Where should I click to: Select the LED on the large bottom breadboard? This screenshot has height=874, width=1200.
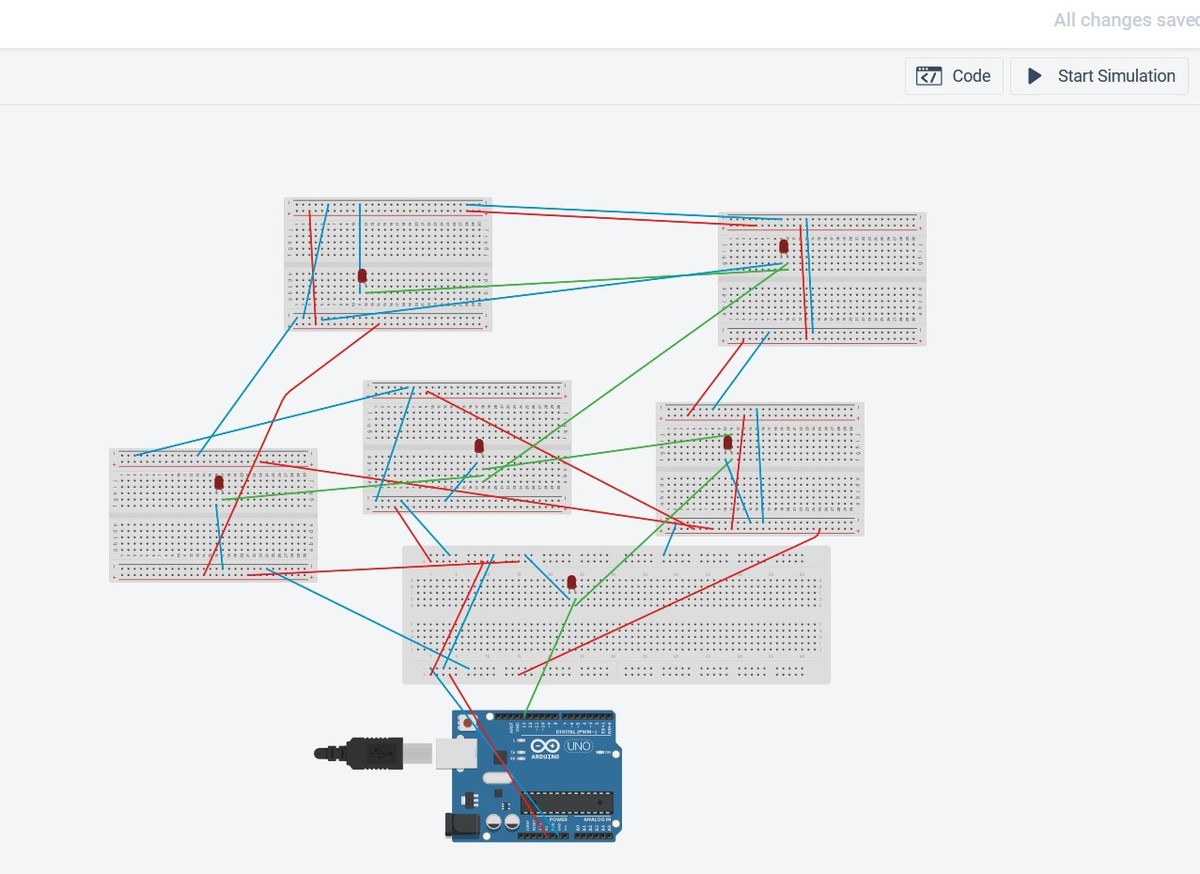point(572,581)
